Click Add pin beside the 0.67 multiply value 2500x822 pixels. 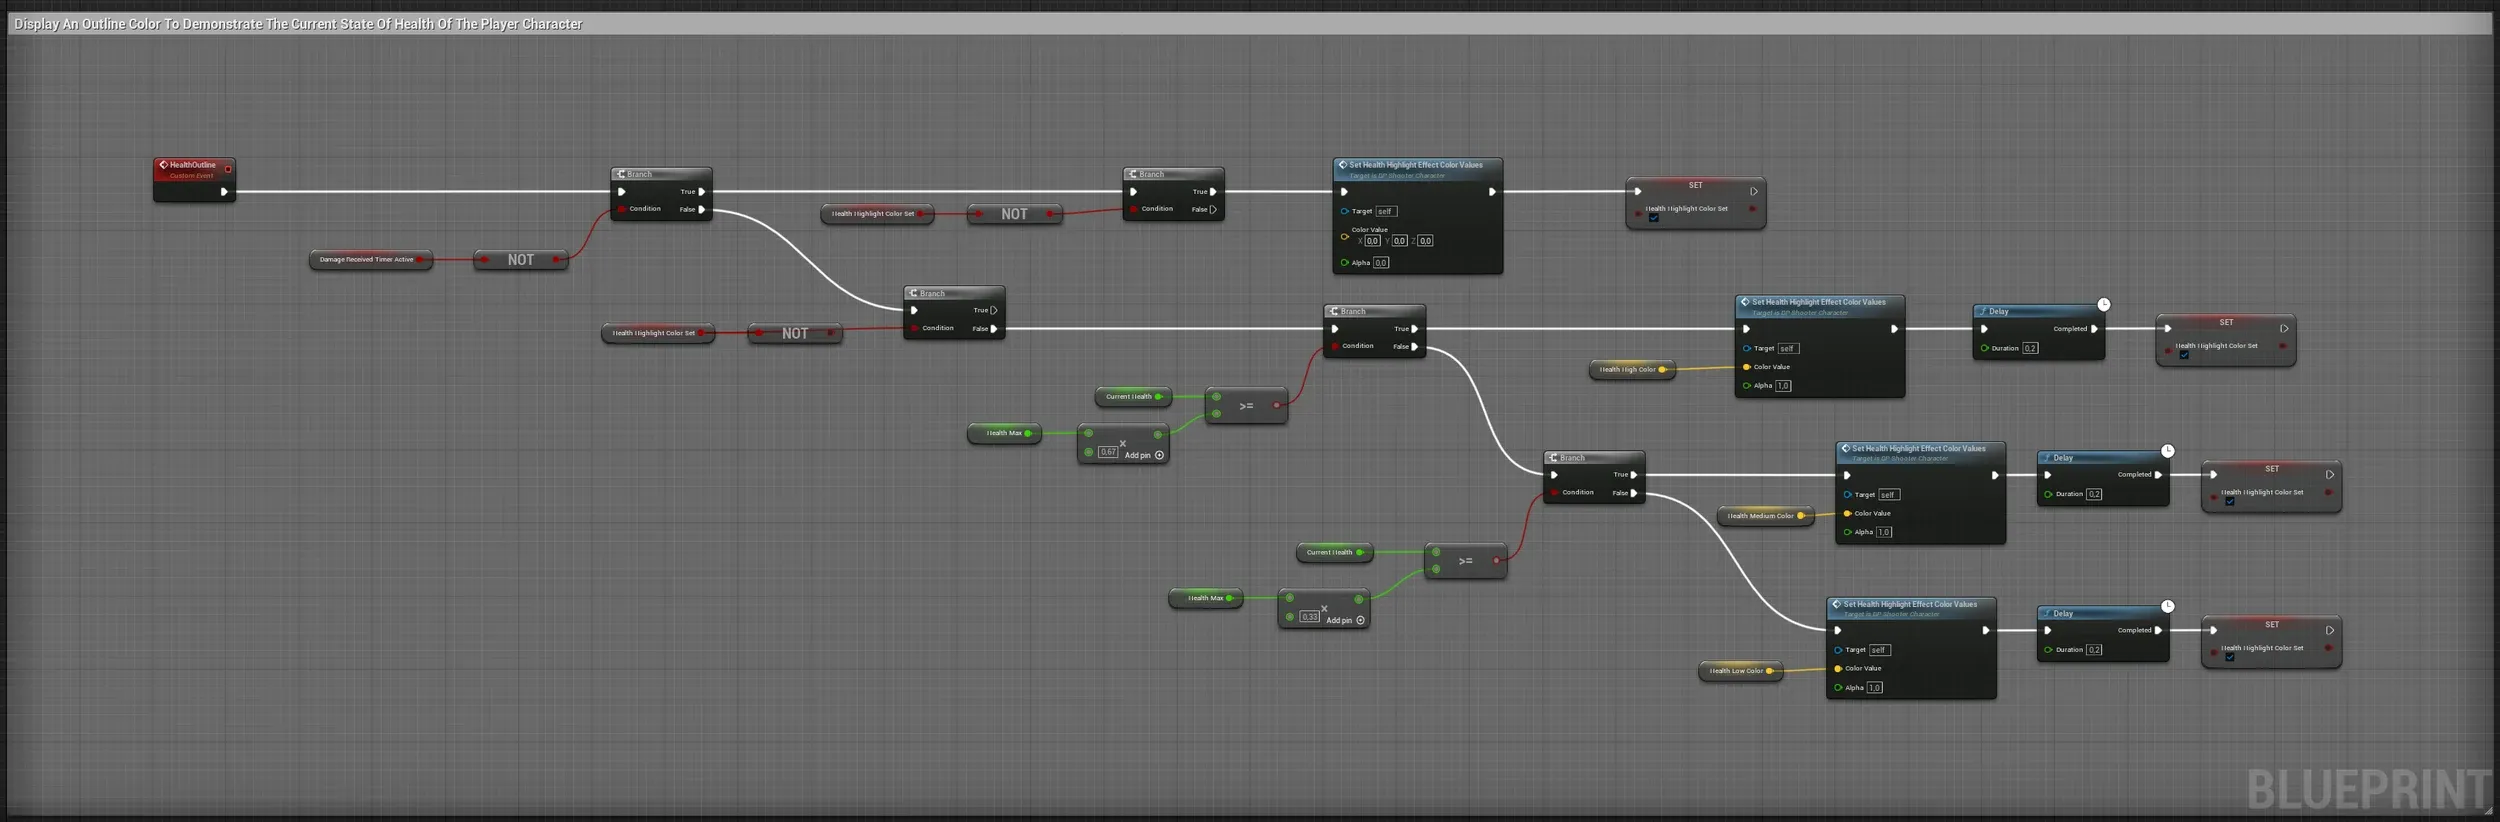(x=1144, y=455)
